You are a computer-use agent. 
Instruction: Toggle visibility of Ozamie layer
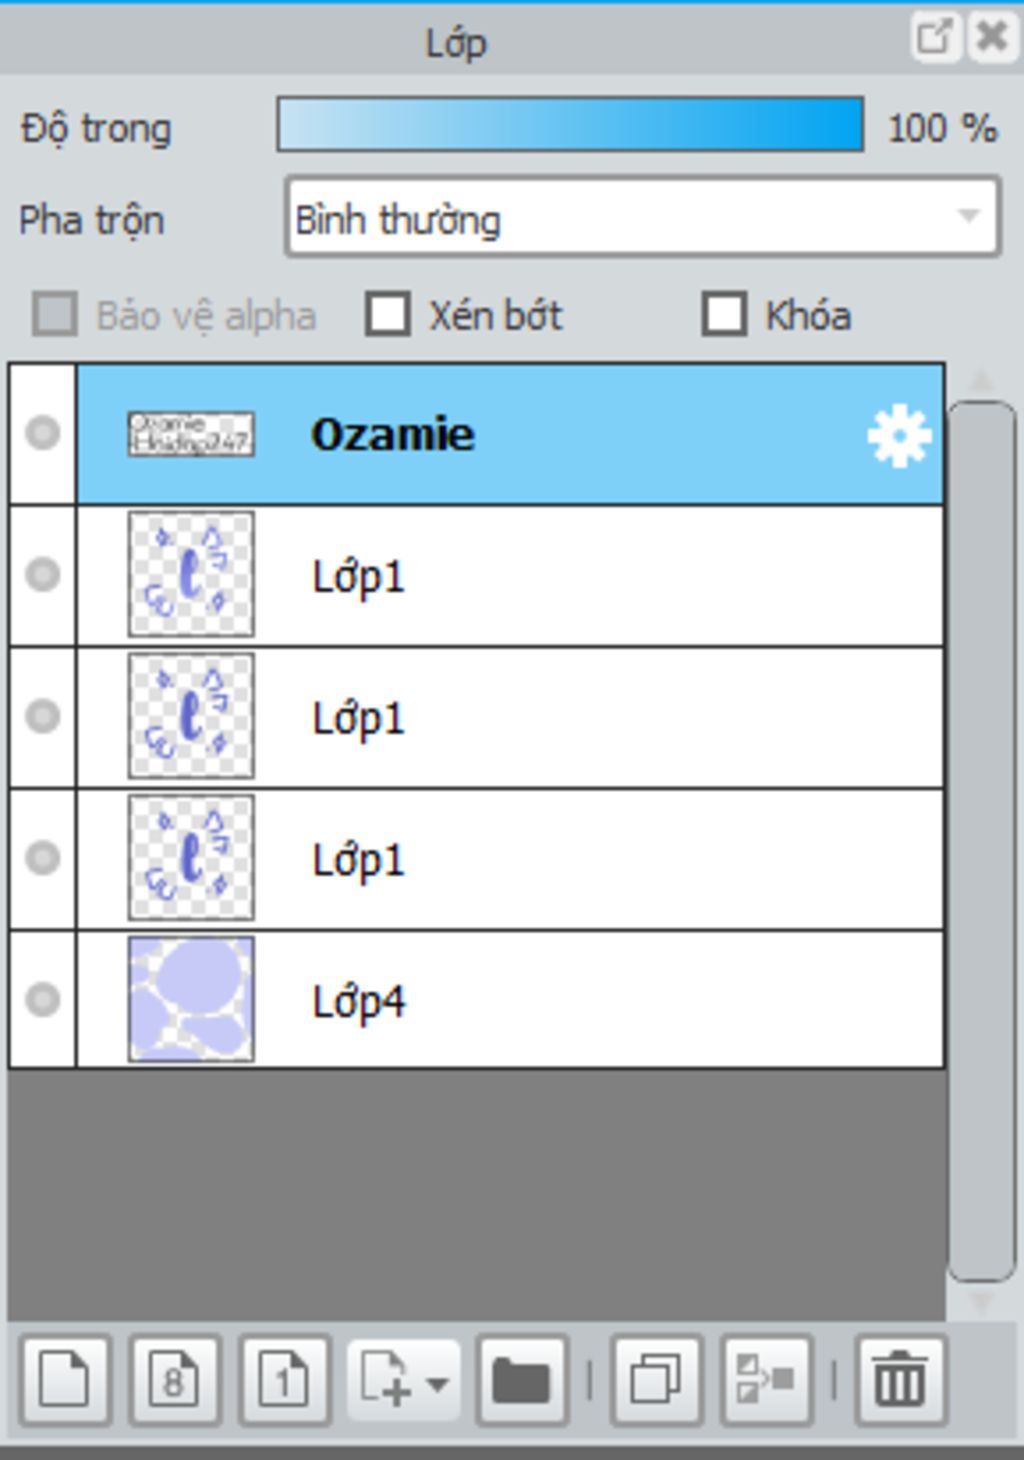(42, 433)
